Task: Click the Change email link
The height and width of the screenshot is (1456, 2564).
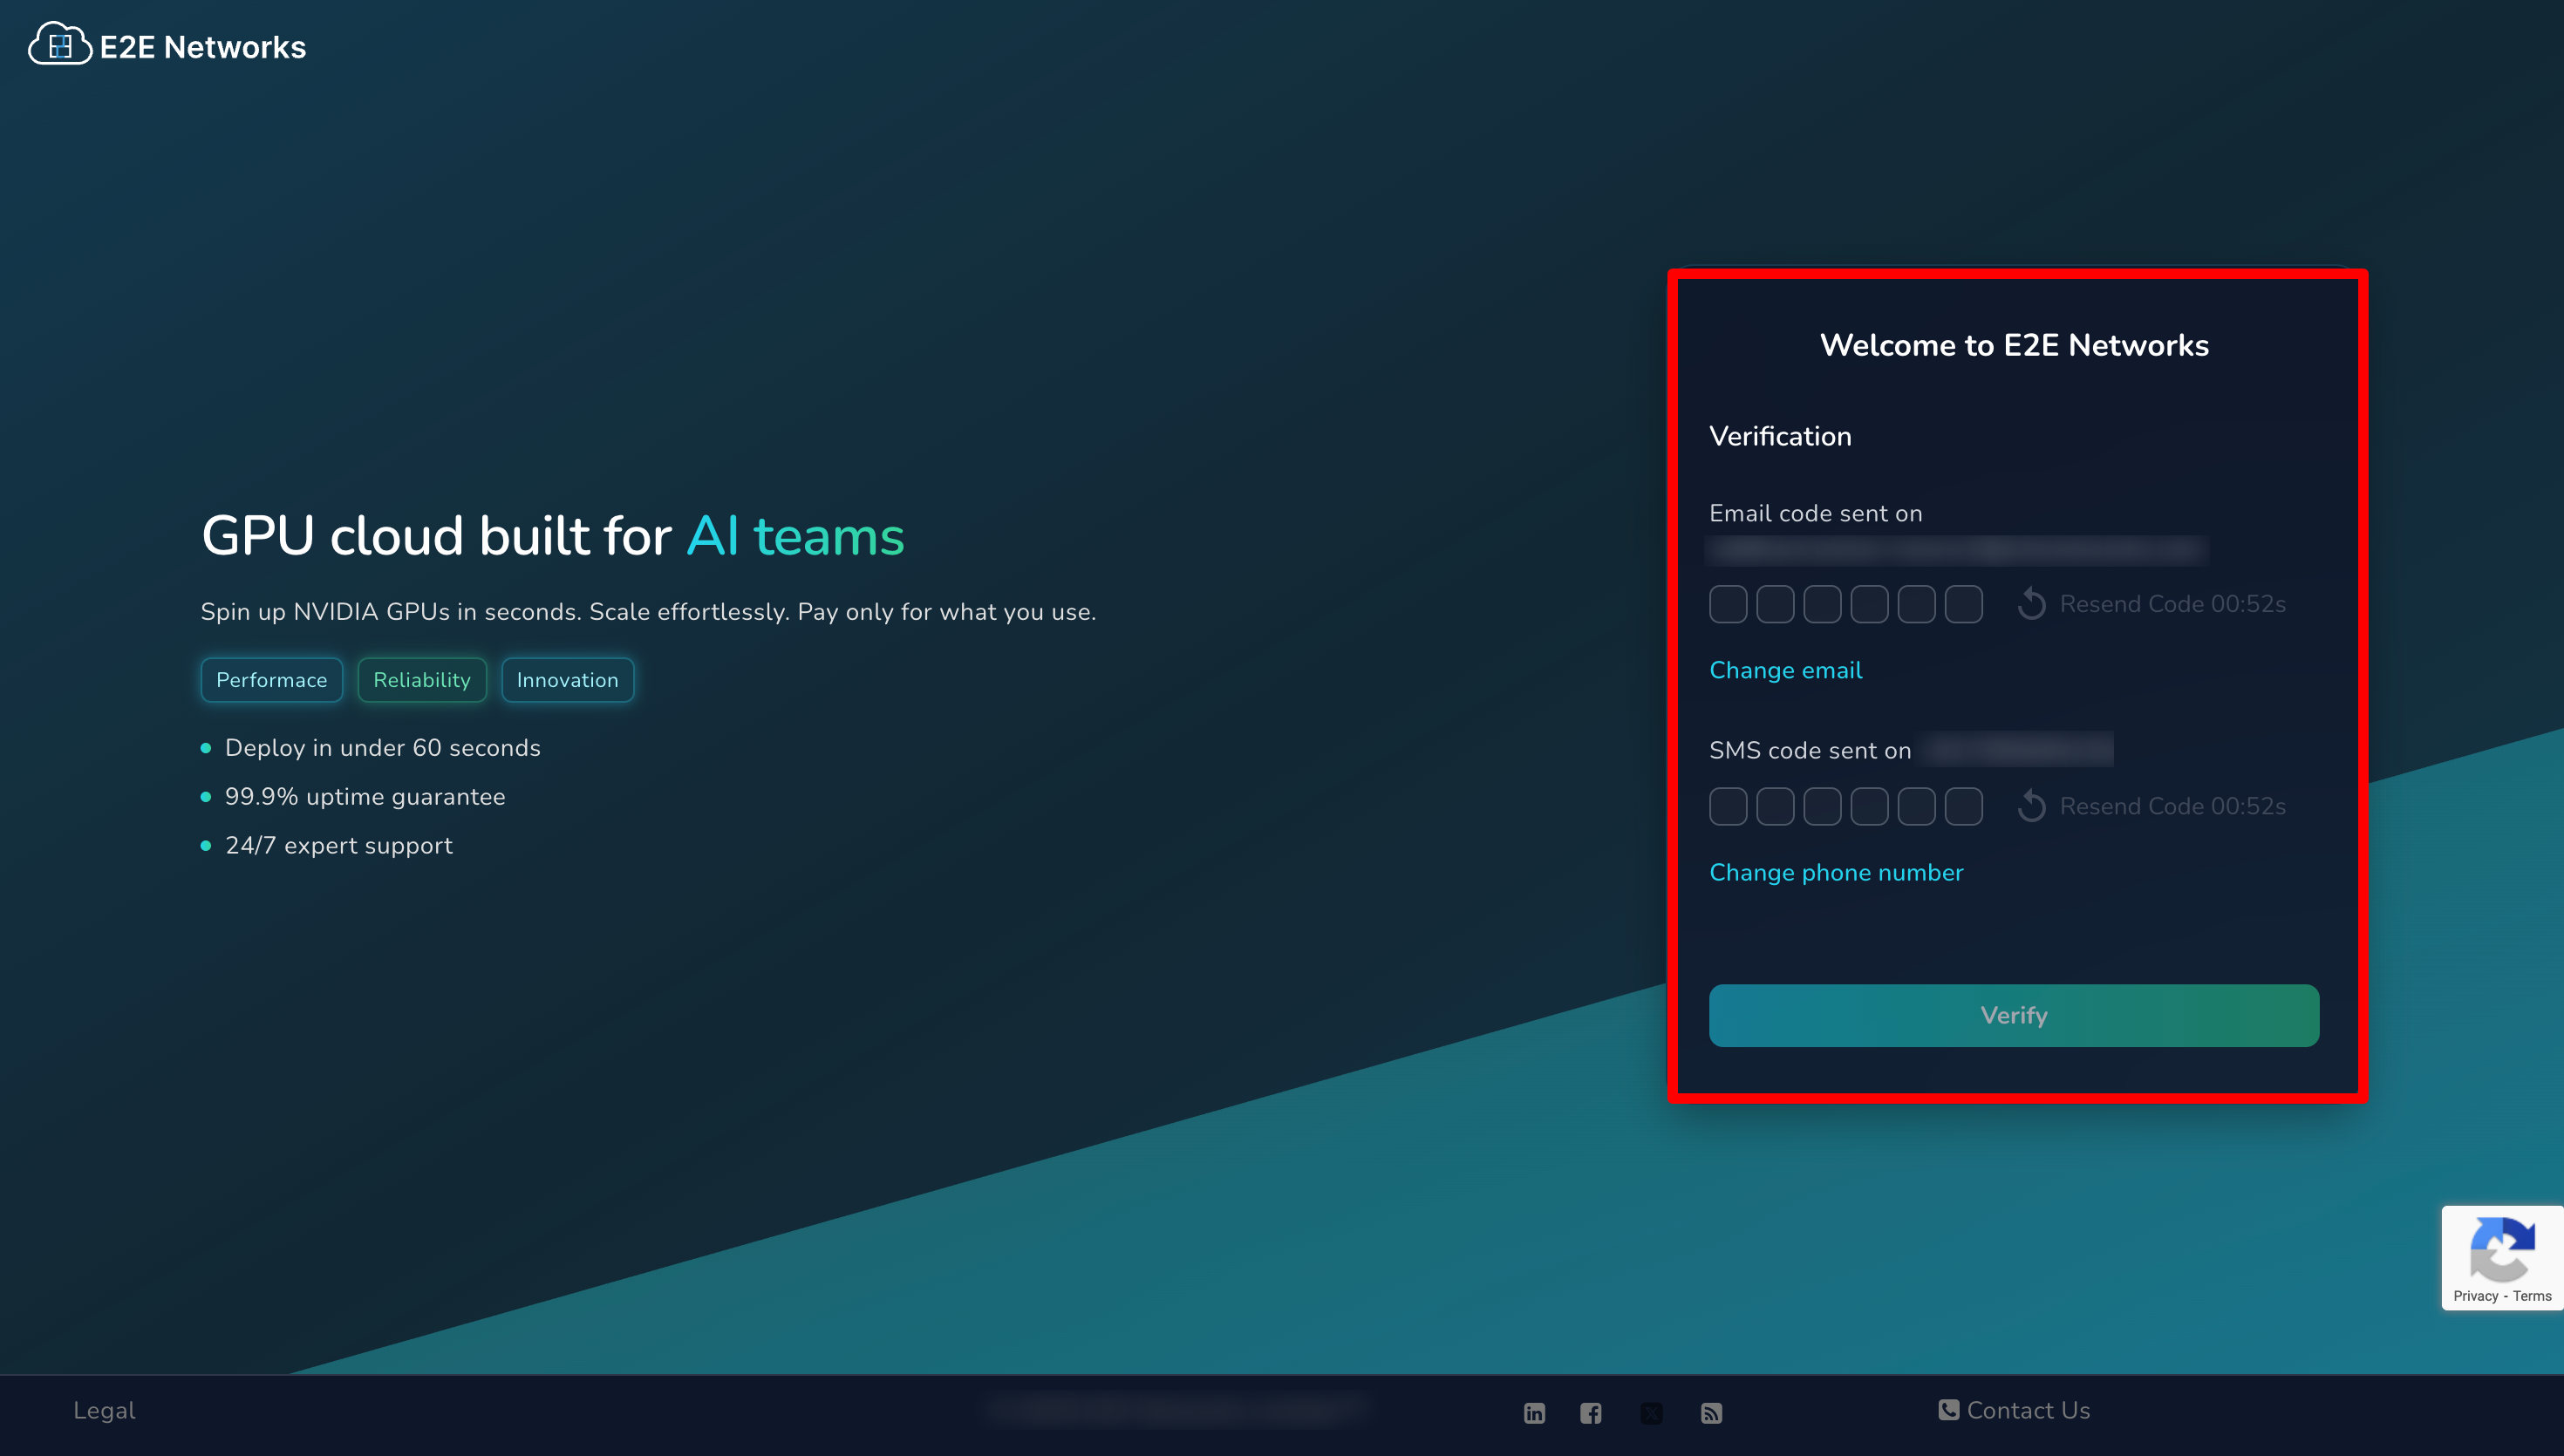Action: click(x=1785, y=670)
